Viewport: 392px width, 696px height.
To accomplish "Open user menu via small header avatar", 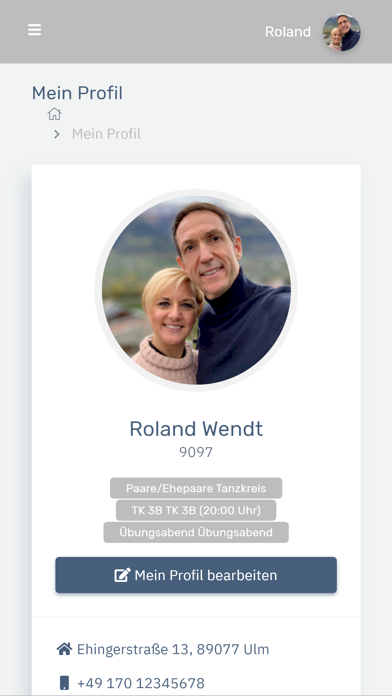I will (341, 32).
